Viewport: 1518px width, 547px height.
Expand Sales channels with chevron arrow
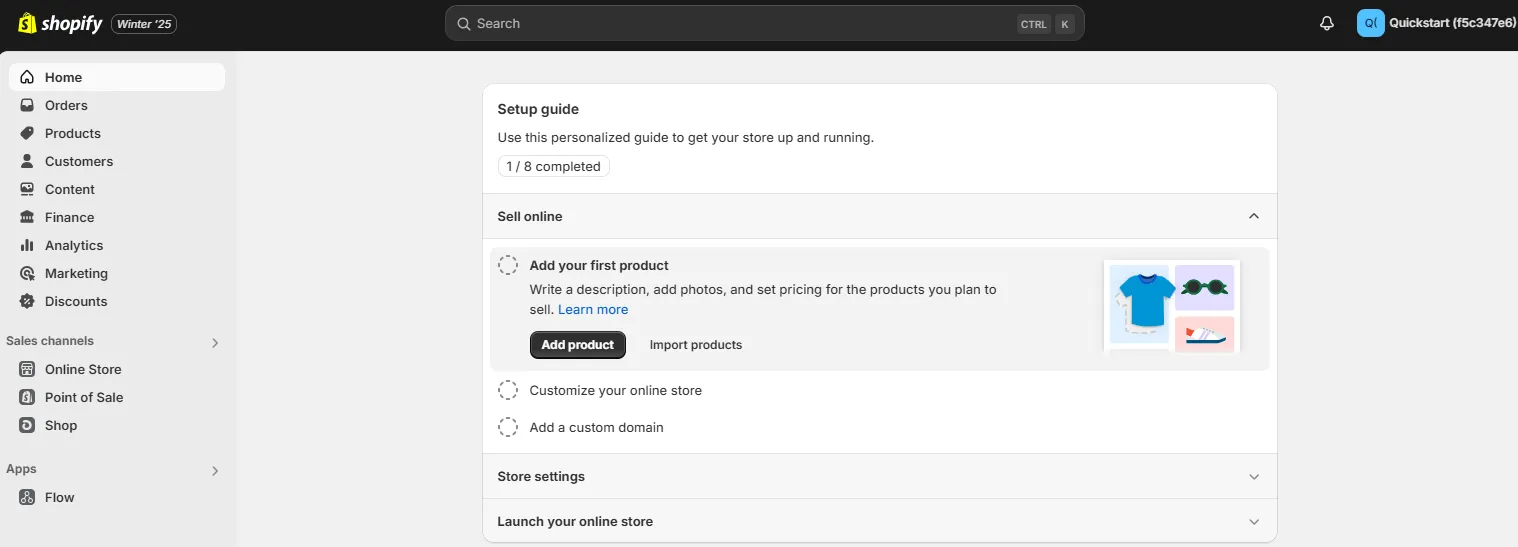point(215,343)
